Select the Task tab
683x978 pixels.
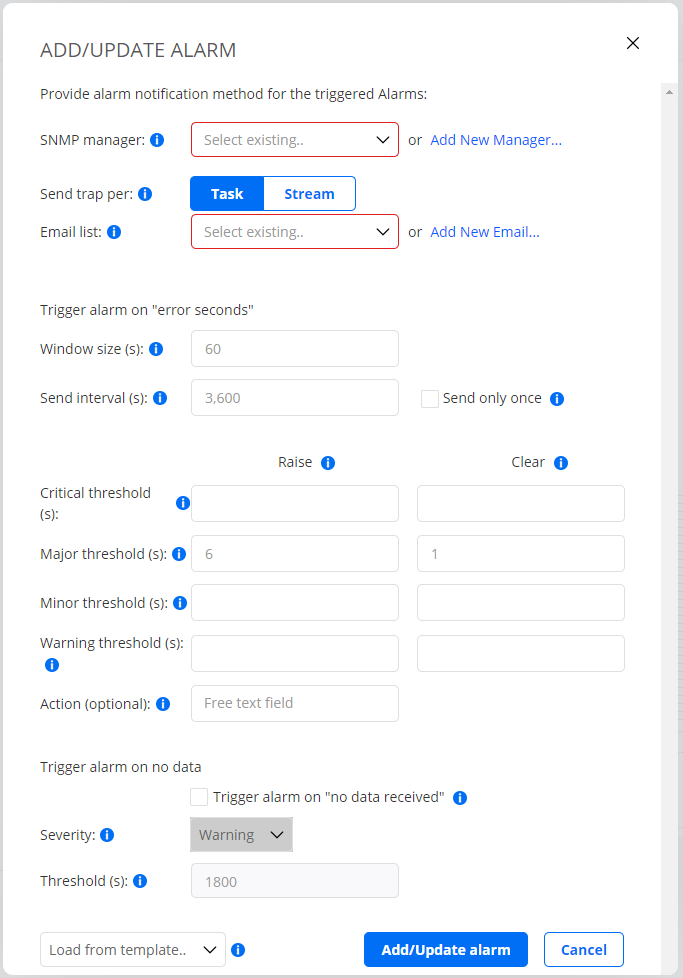[x=227, y=194]
